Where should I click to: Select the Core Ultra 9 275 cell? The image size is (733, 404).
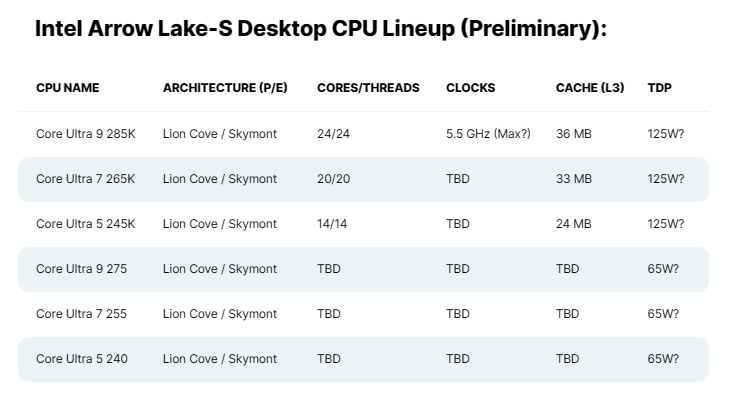81,269
